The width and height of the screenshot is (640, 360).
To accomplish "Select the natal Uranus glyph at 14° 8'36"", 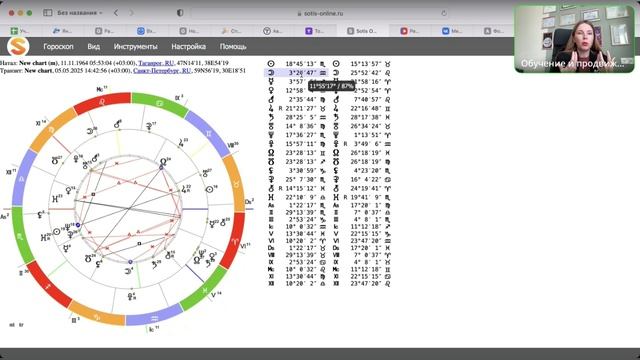I will (271, 126).
